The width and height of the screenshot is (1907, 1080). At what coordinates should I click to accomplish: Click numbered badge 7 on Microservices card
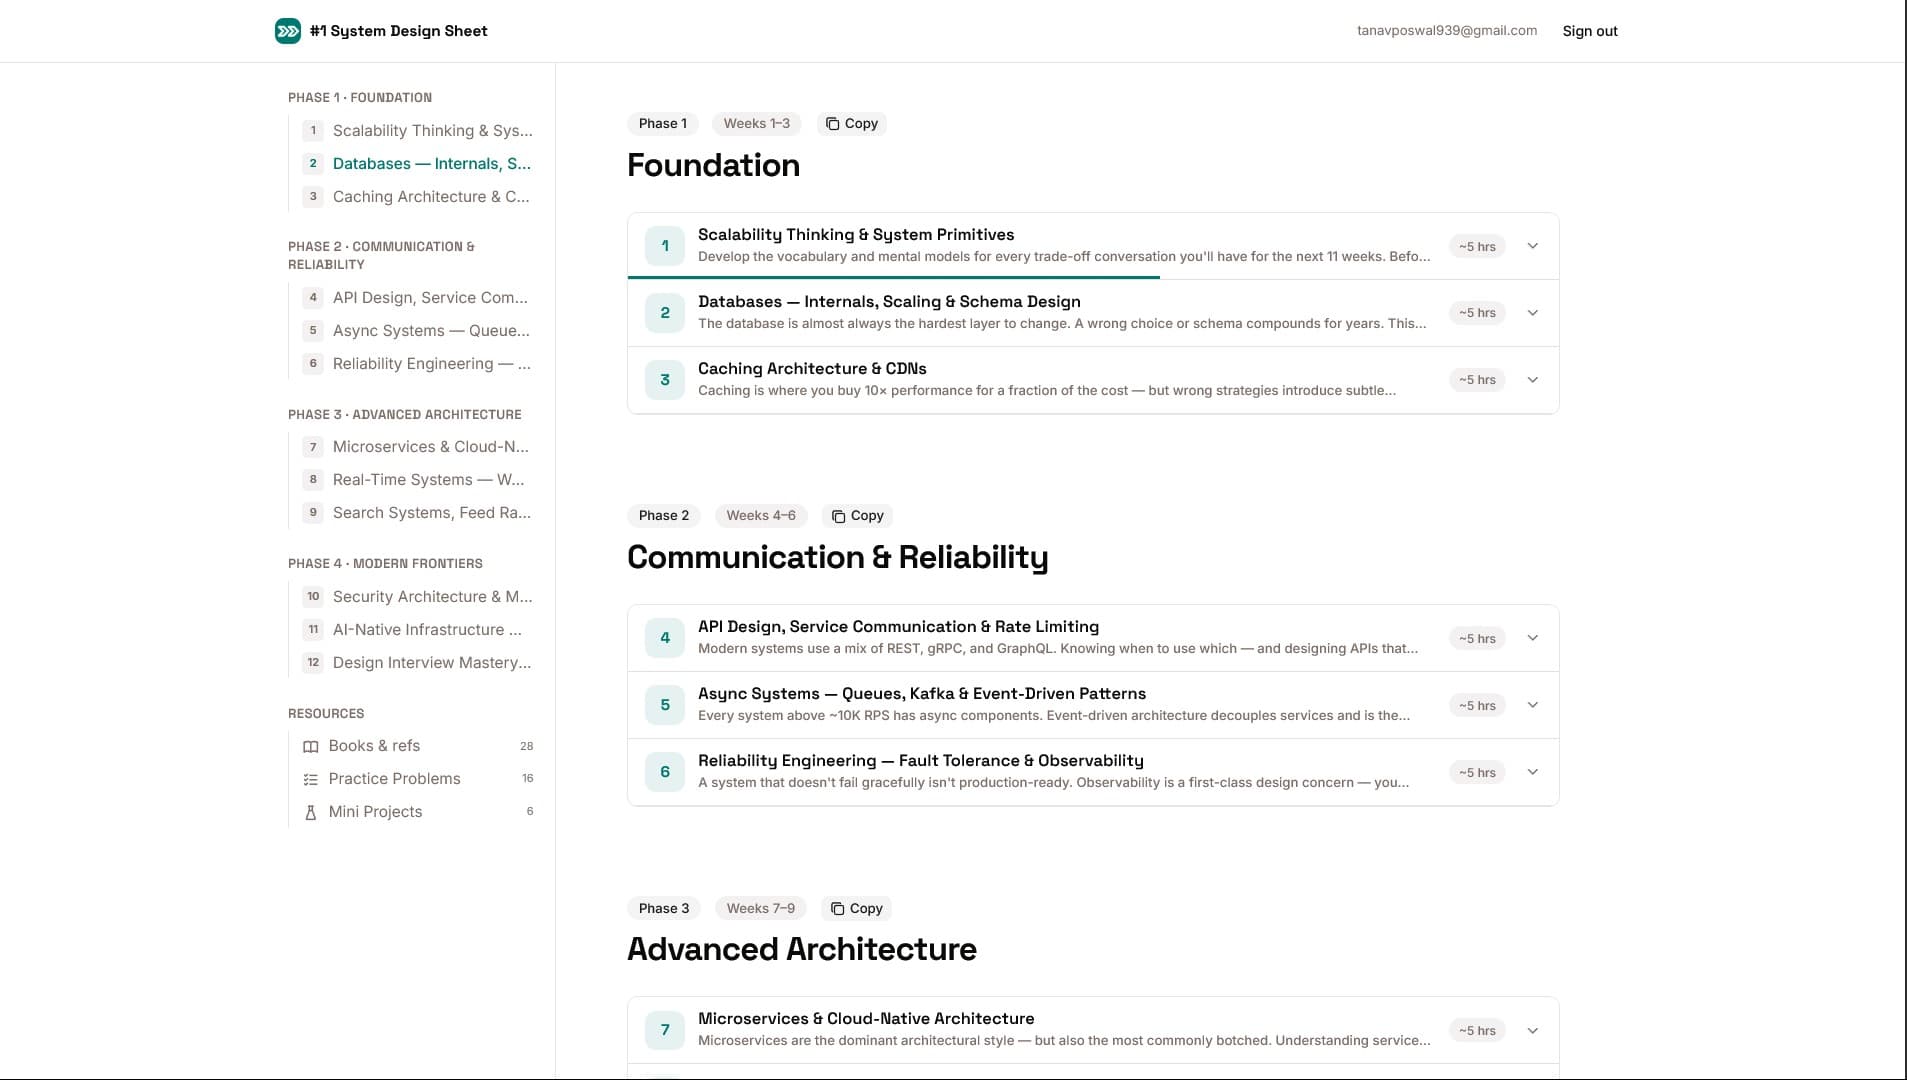pyautogui.click(x=665, y=1030)
